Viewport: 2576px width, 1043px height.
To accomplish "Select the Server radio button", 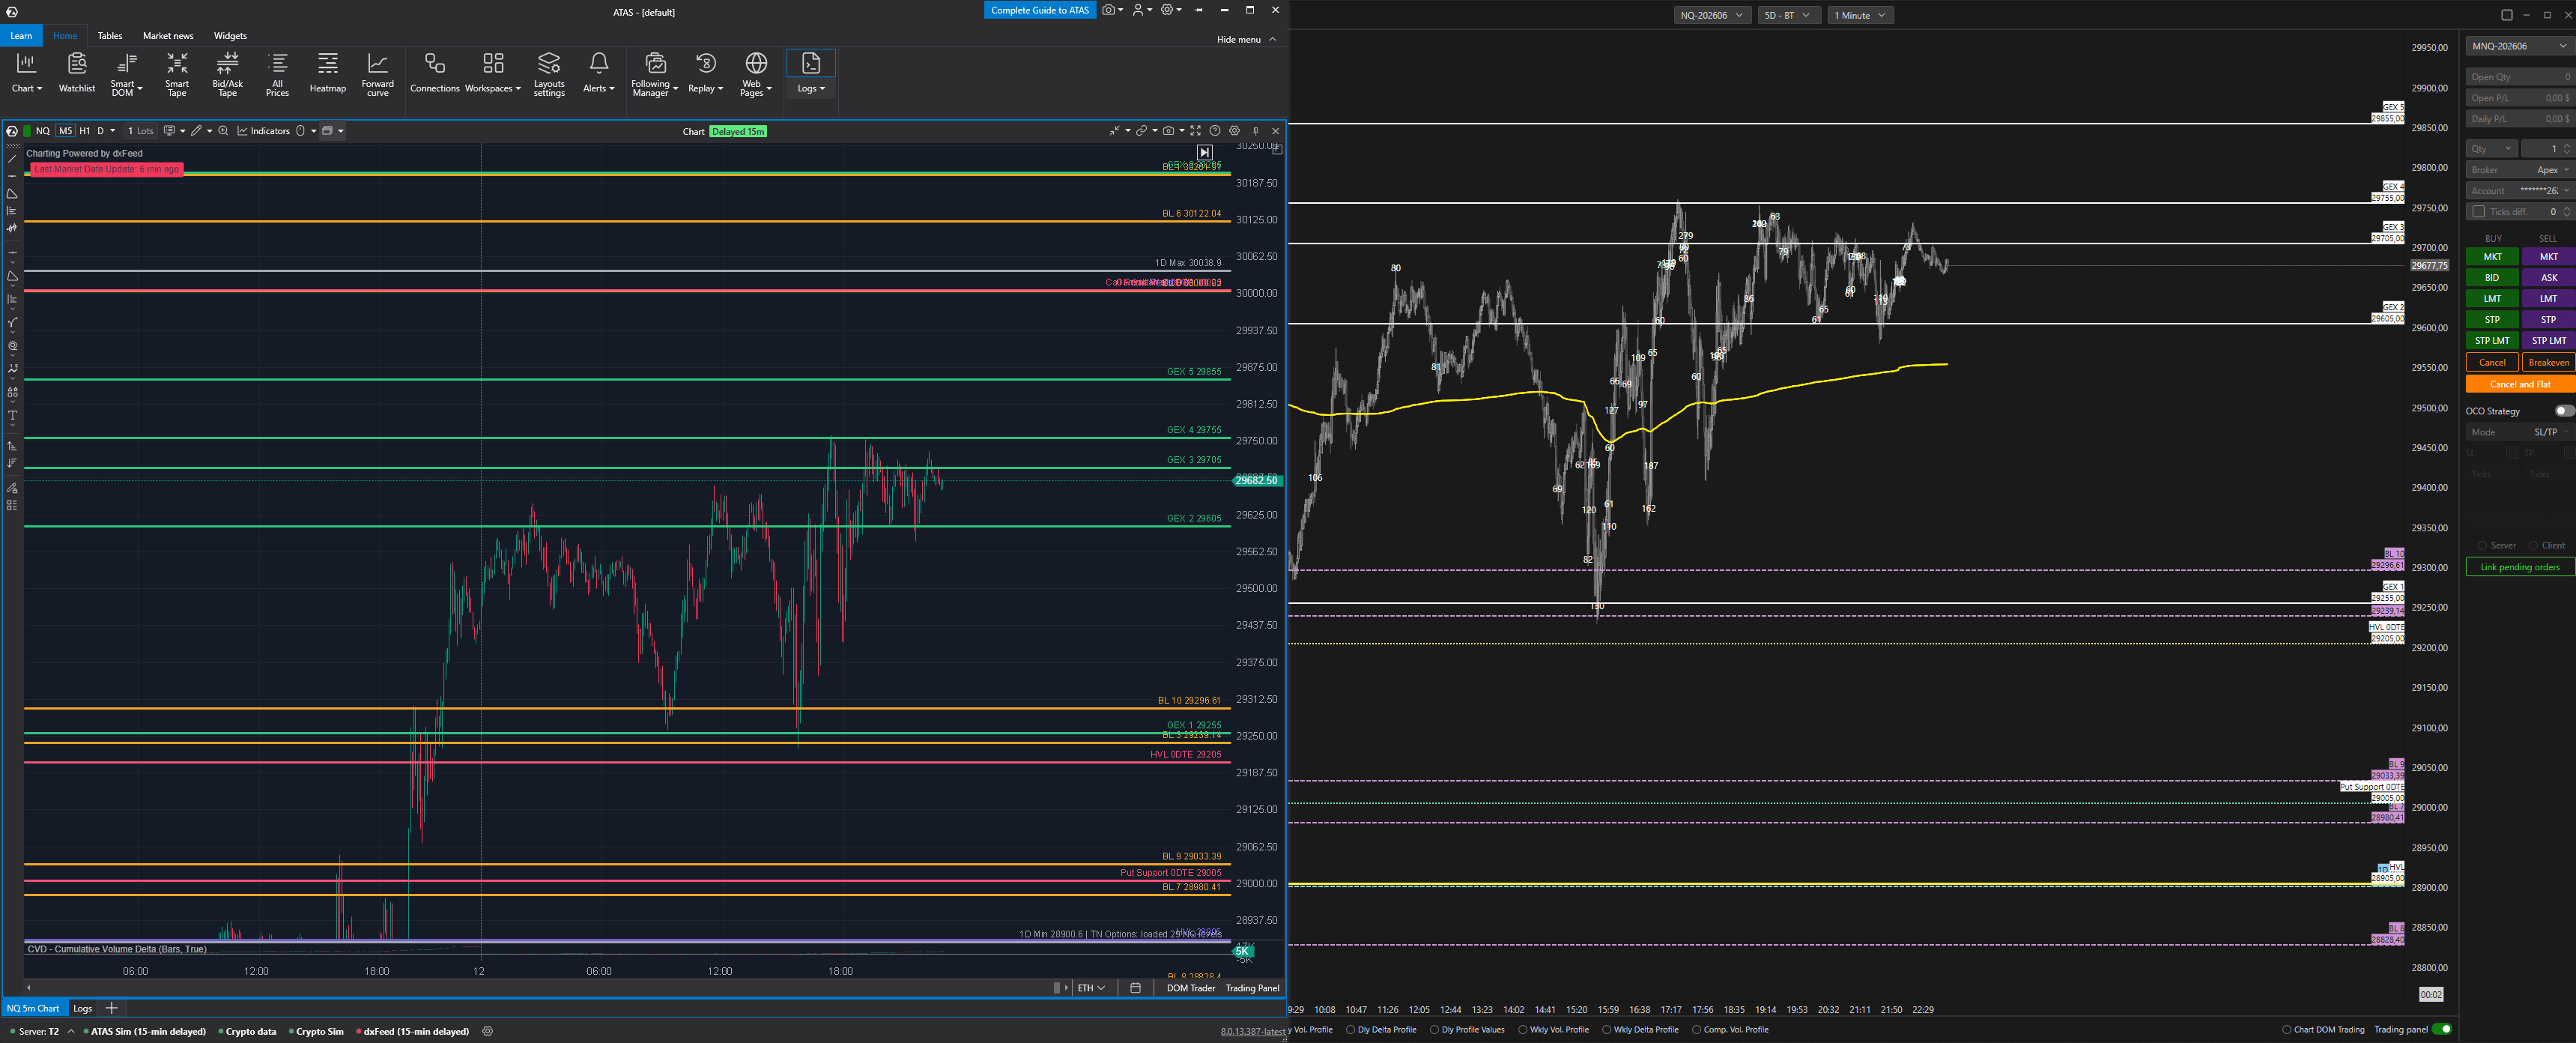I will tap(2482, 546).
